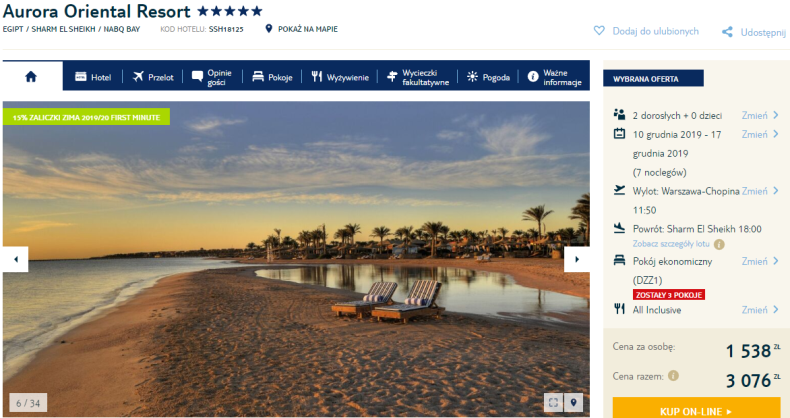Click info icon beside Zobacz szczegóły lotu
The image size is (790, 418).
[719, 244]
